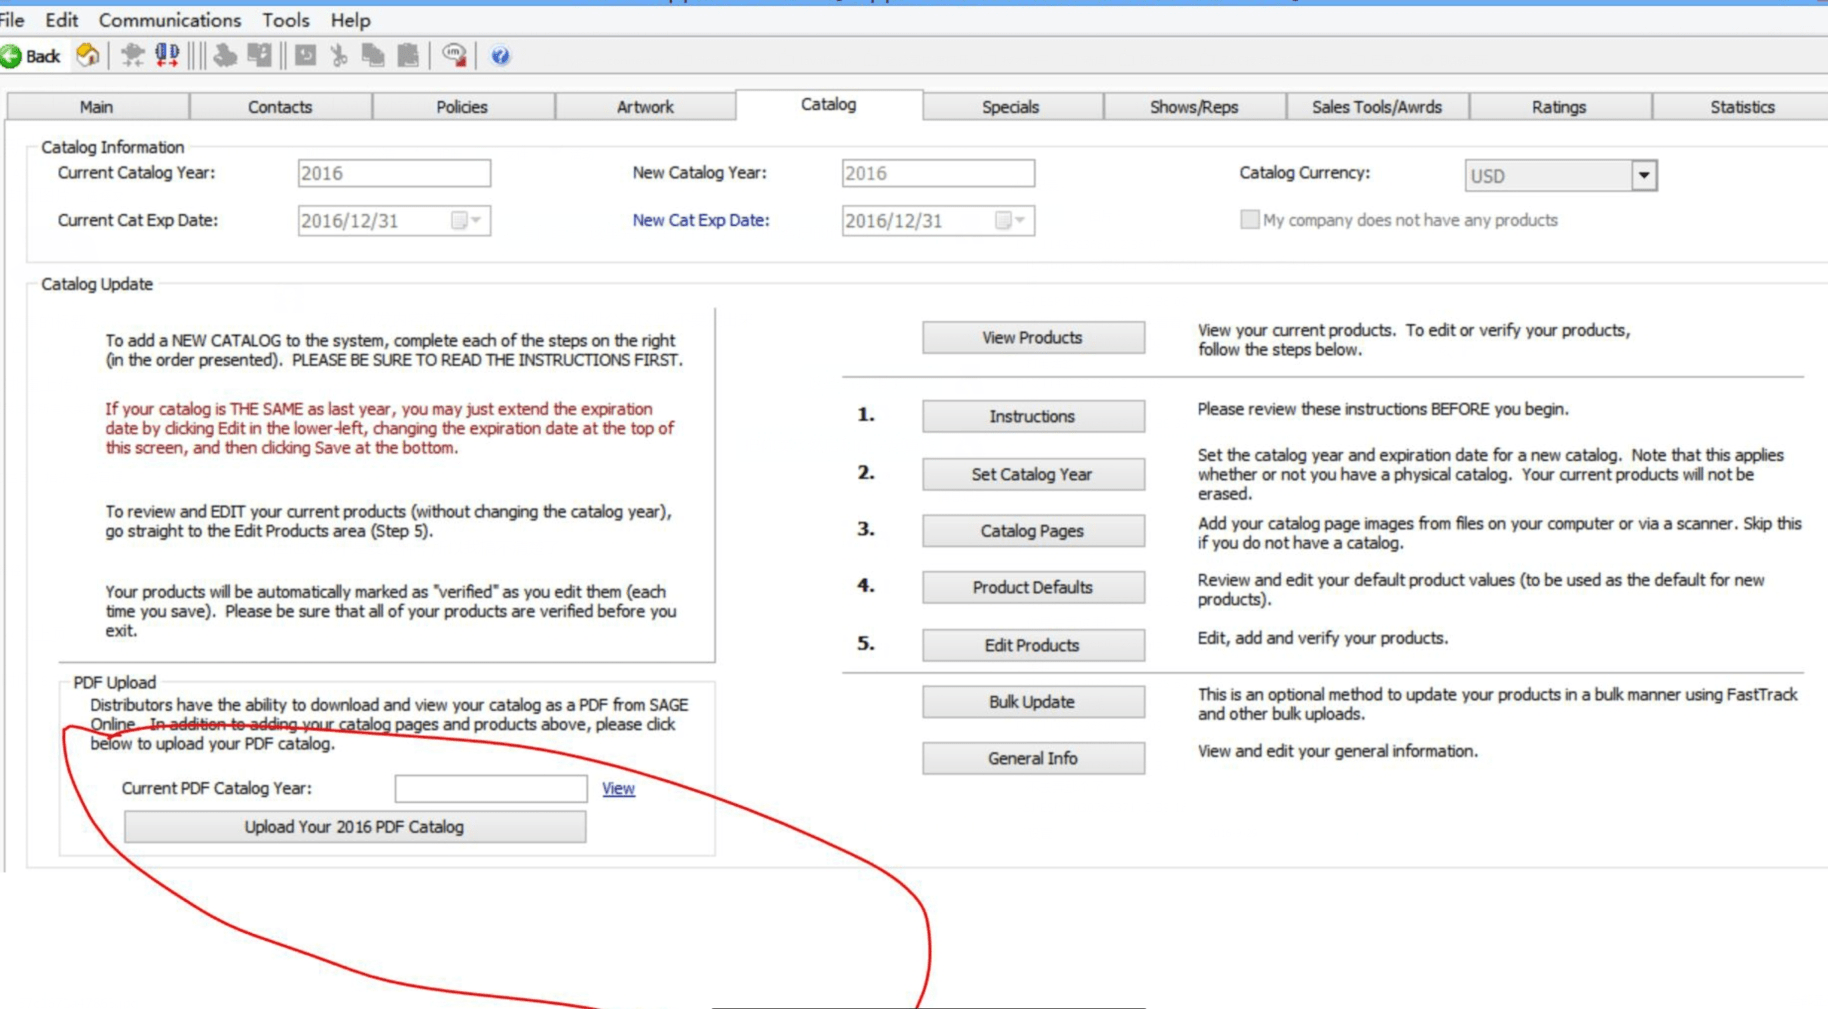Switch to the Statistics tab
Image resolution: width=1828 pixels, height=1009 pixels.
(1742, 107)
